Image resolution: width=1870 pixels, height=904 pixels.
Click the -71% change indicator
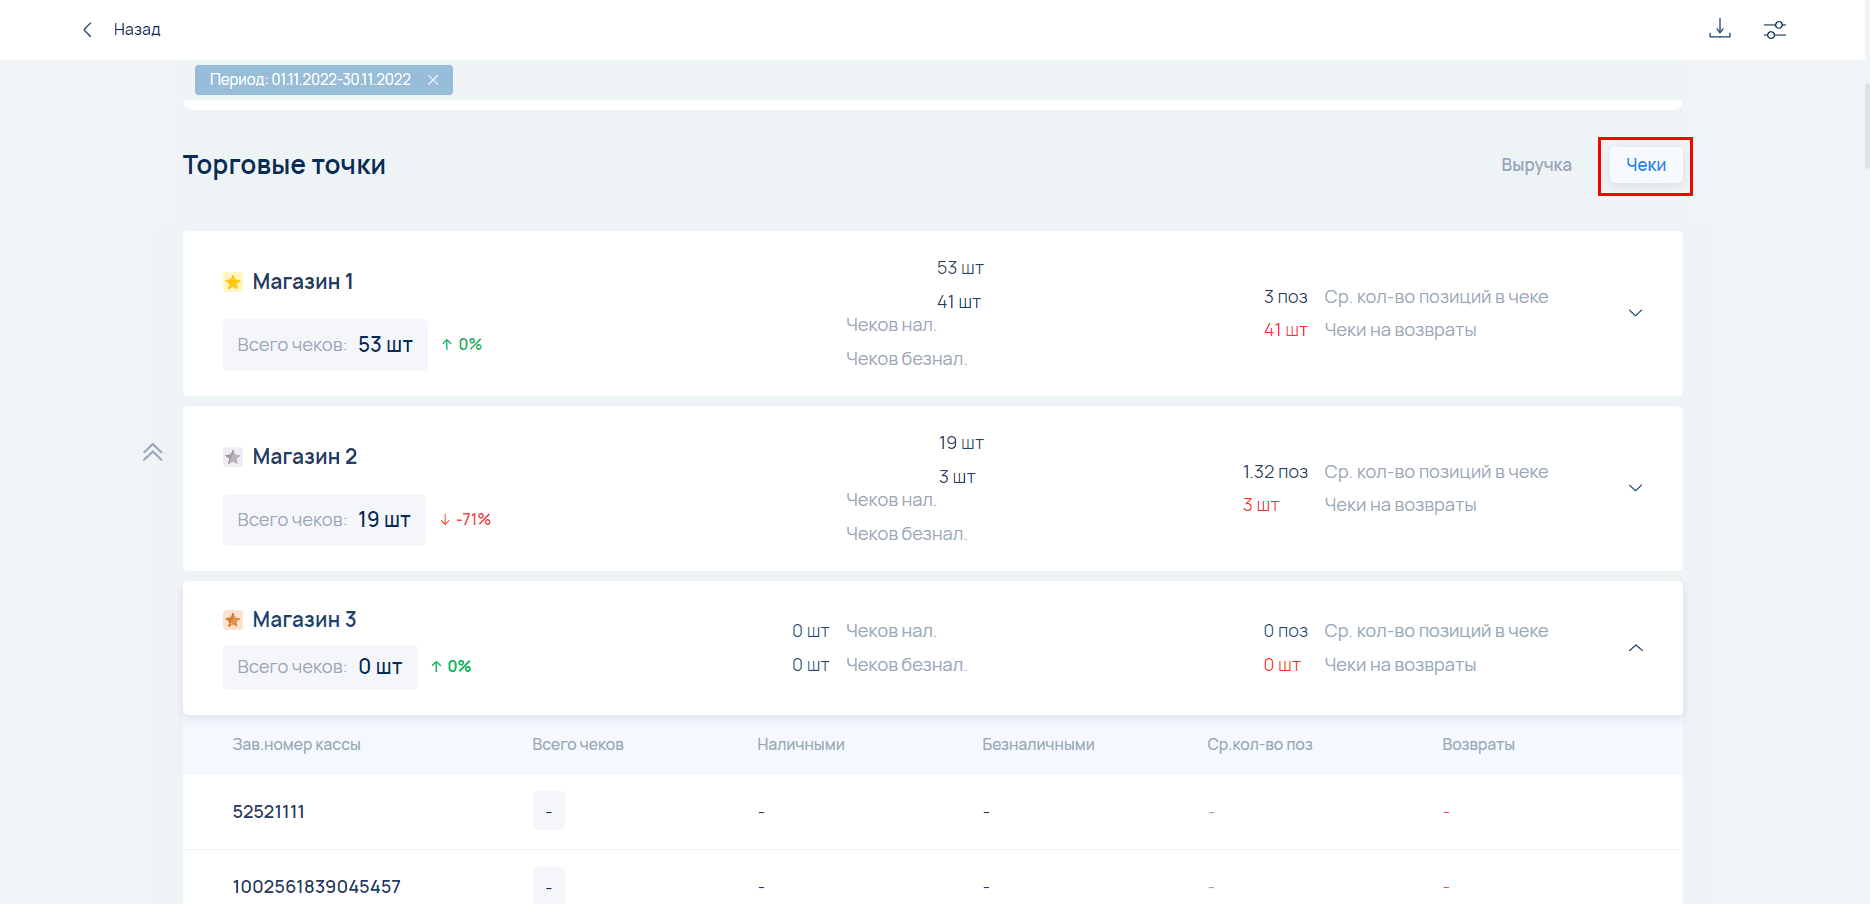coord(465,520)
